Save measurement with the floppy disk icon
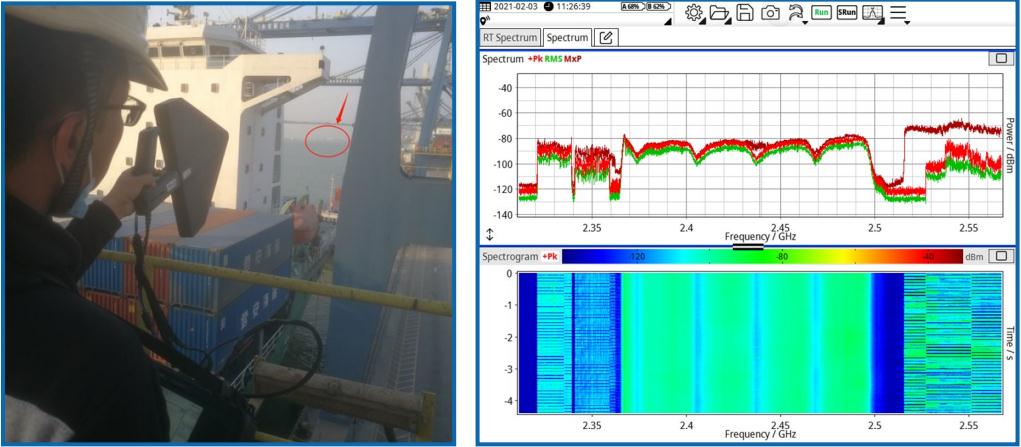Screen dimensions: 1021x447 pyautogui.click(x=745, y=12)
